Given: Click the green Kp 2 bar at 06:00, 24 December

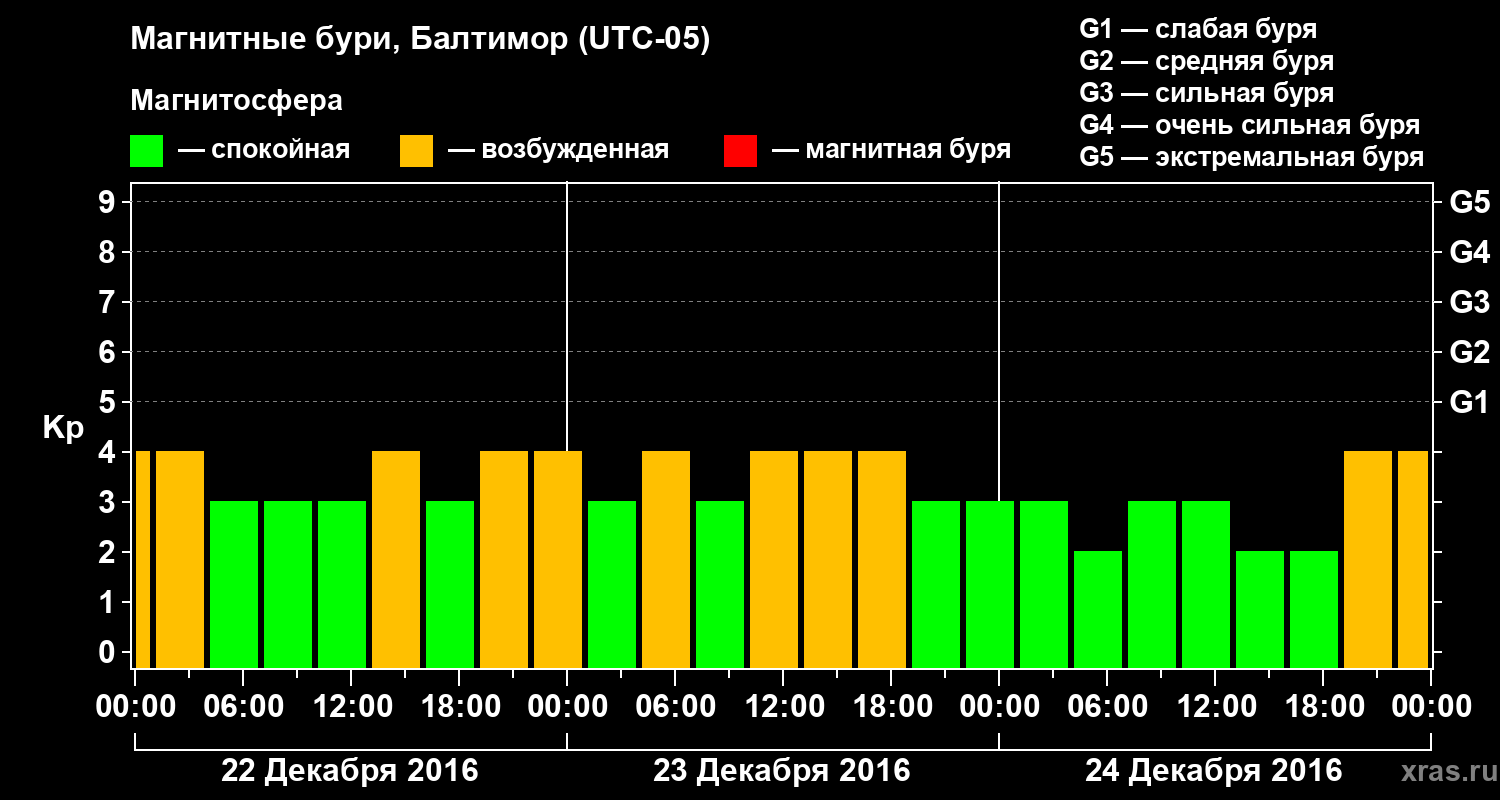Looking at the screenshot, I should pos(1098,609).
